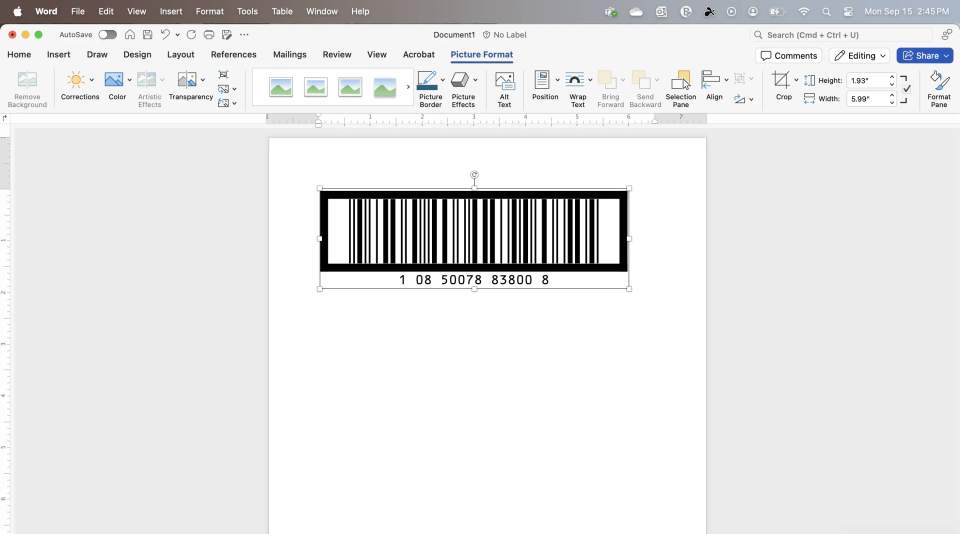Click the Save icon in title bar
Image resolution: width=960 pixels, height=534 pixels.
tap(147, 35)
